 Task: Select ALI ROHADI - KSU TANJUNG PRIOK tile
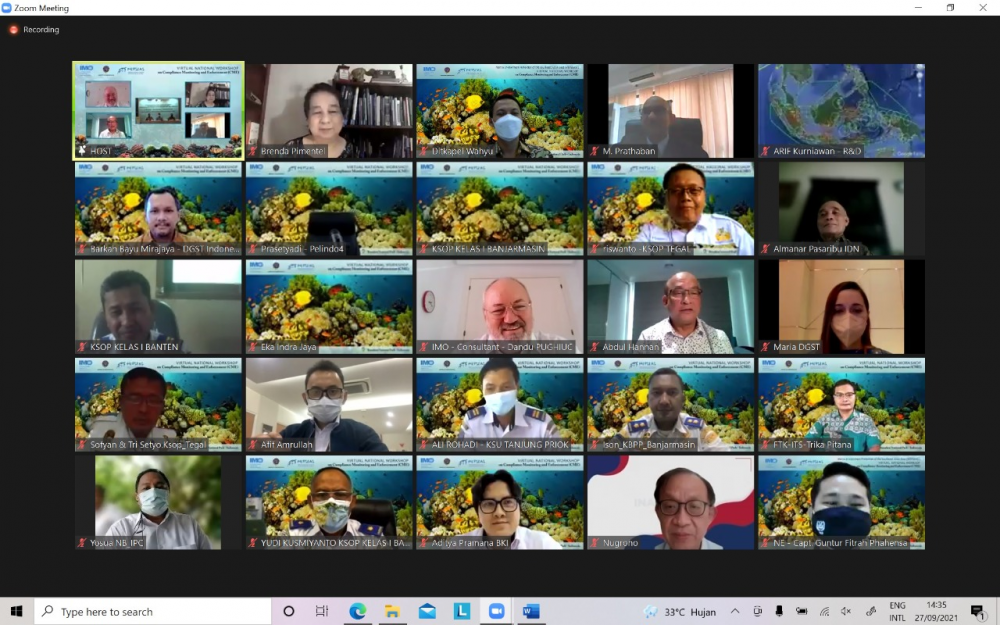pos(500,405)
